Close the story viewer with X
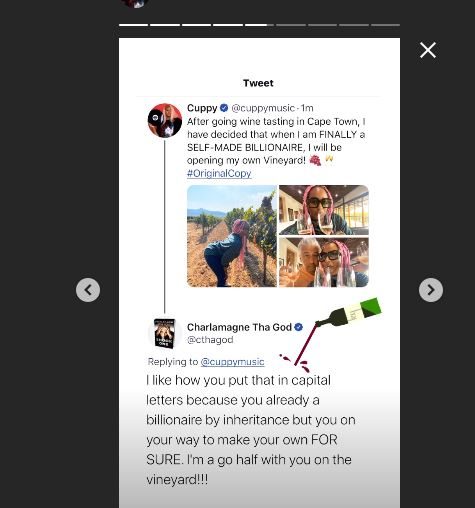 [x=428, y=50]
